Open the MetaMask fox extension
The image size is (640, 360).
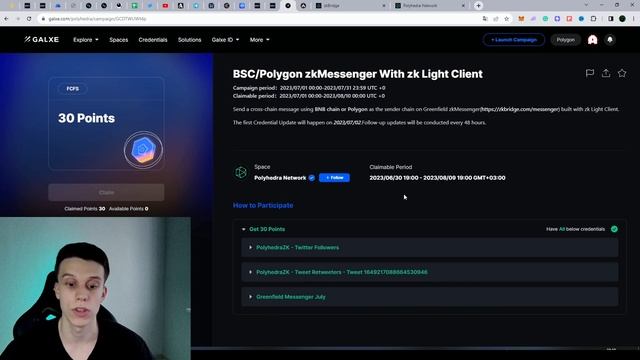click(x=521, y=19)
